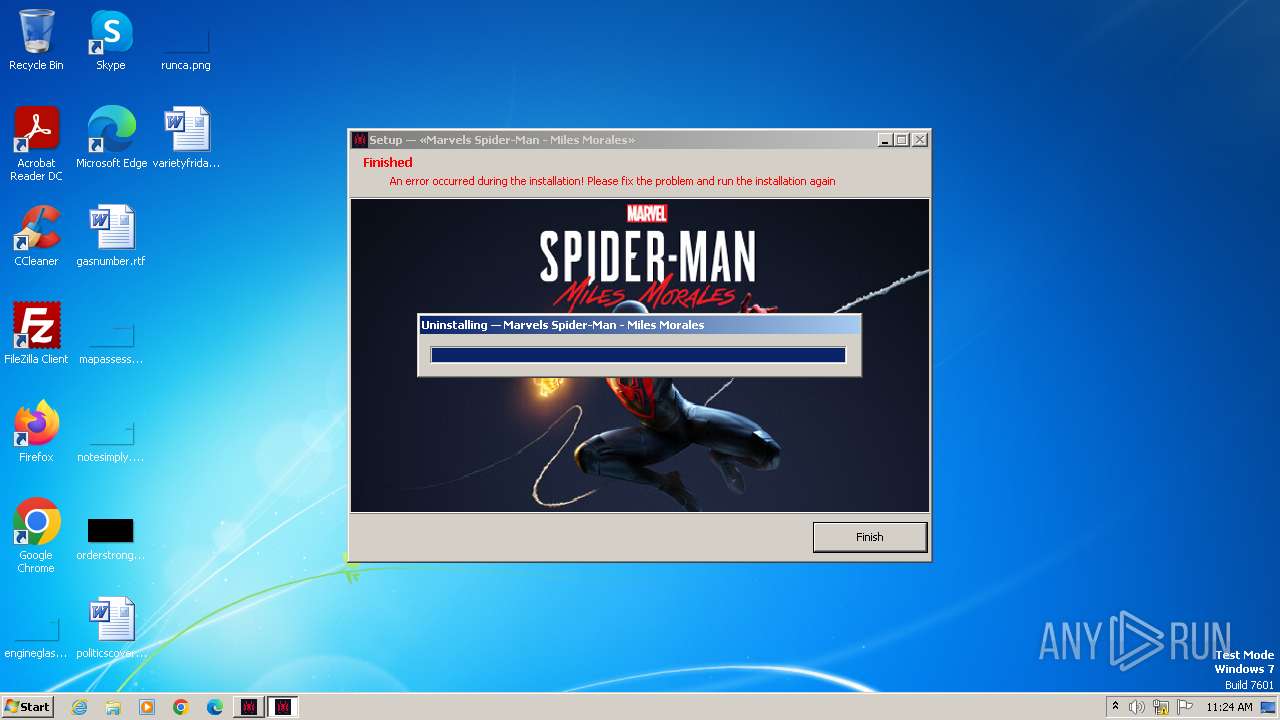
Task: Click the uninstalling progress bar
Action: pos(638,355)
